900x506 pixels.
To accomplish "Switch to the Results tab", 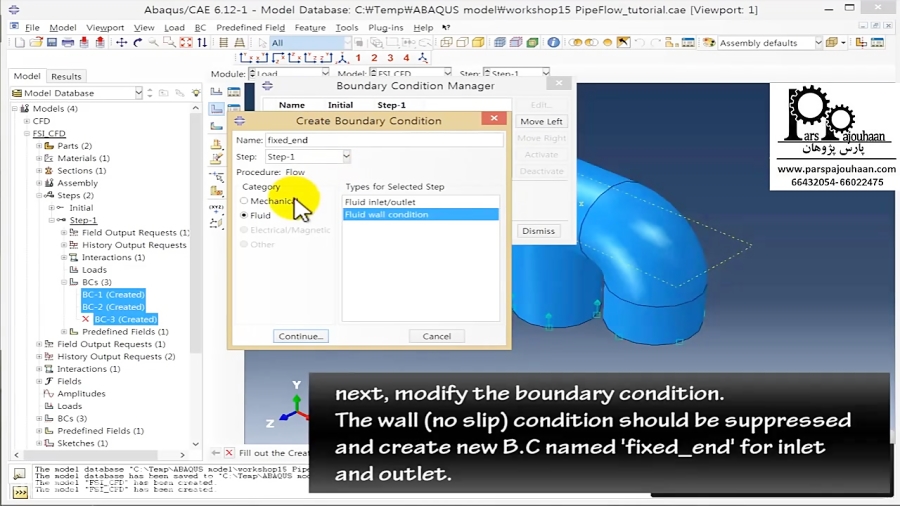I will click(x=66, y=76).
